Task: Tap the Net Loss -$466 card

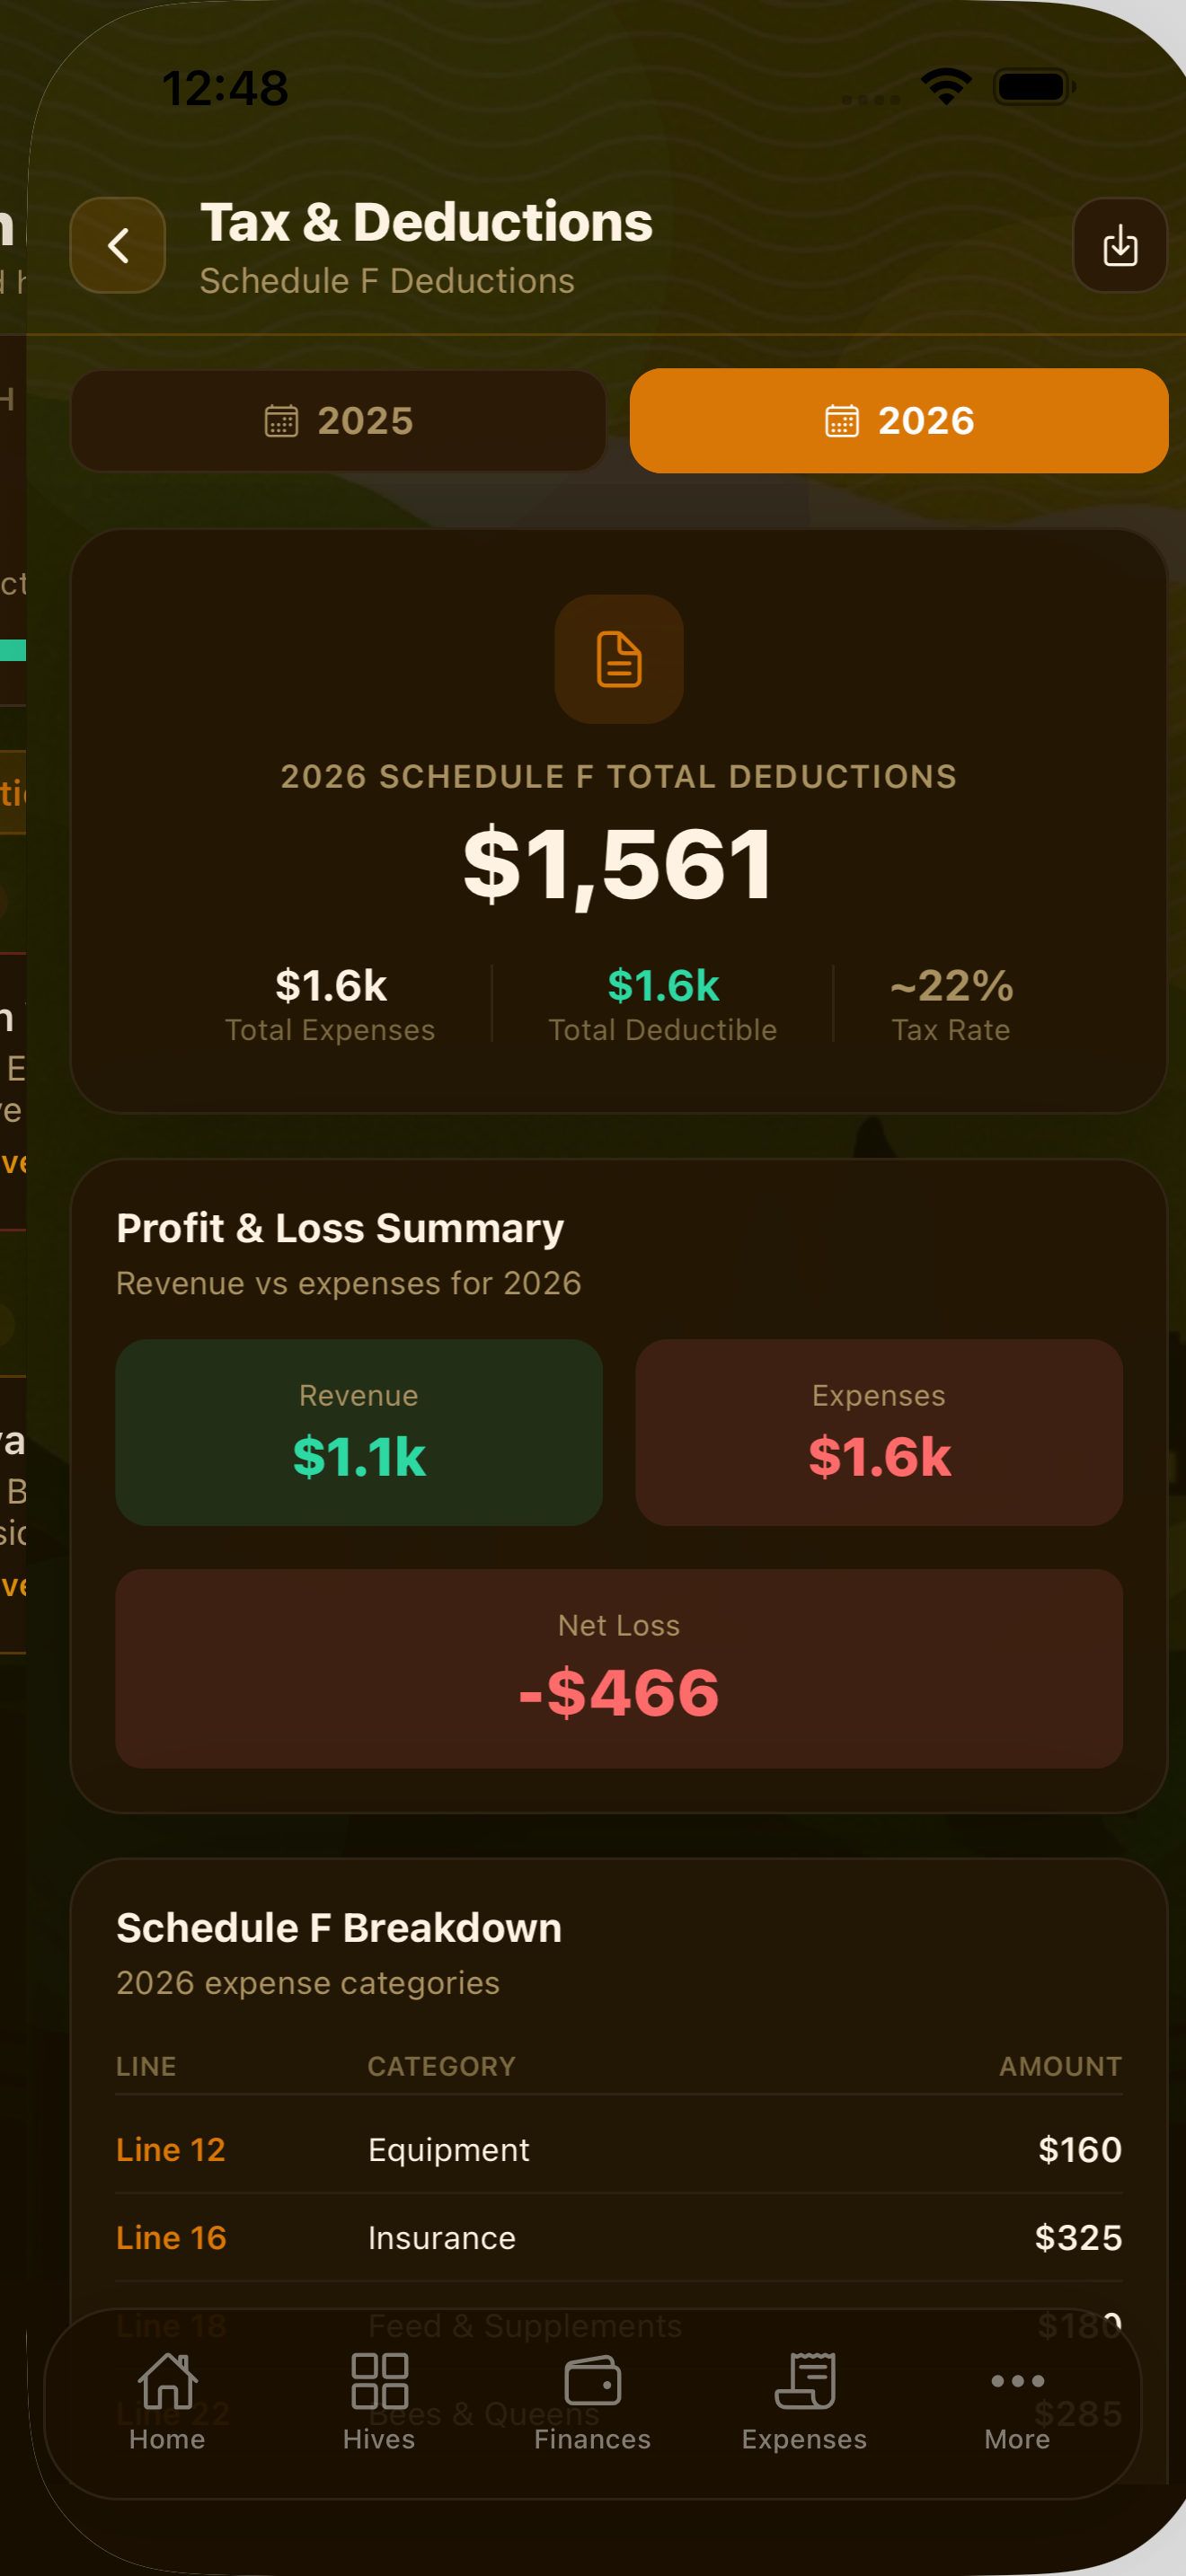Action: click(619, 1668)
